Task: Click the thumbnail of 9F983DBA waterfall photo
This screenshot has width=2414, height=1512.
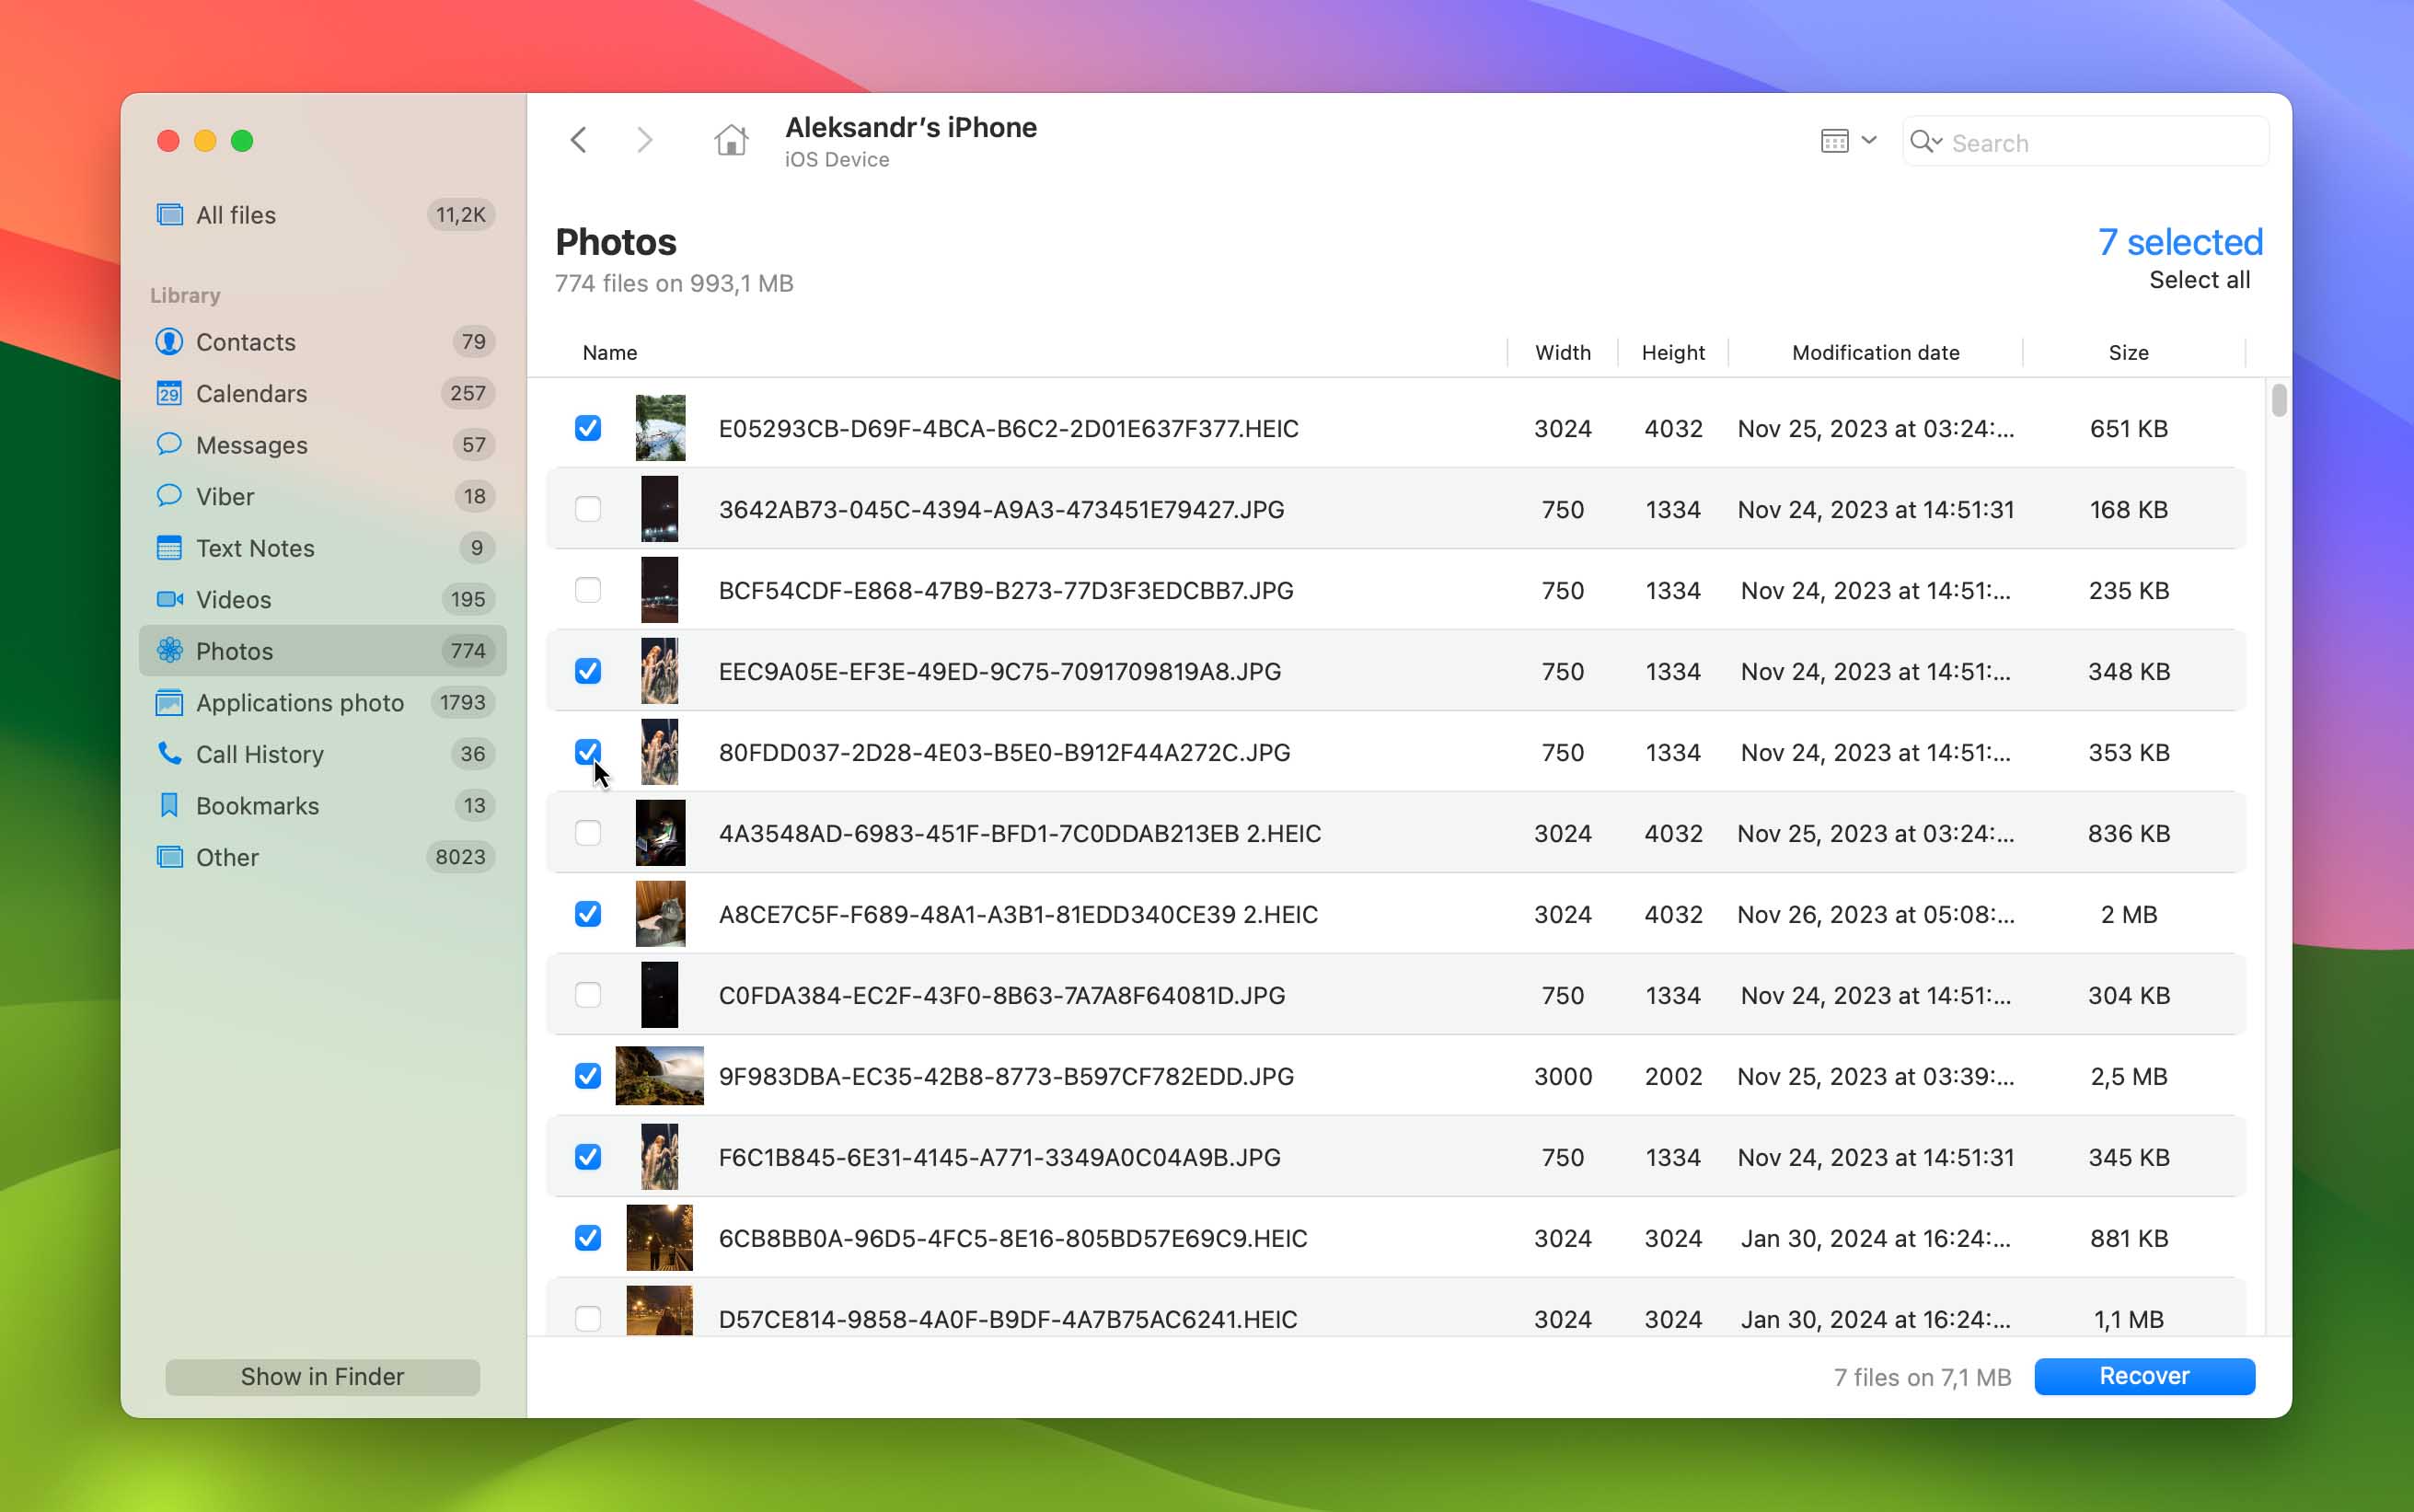Action: 660,1075
